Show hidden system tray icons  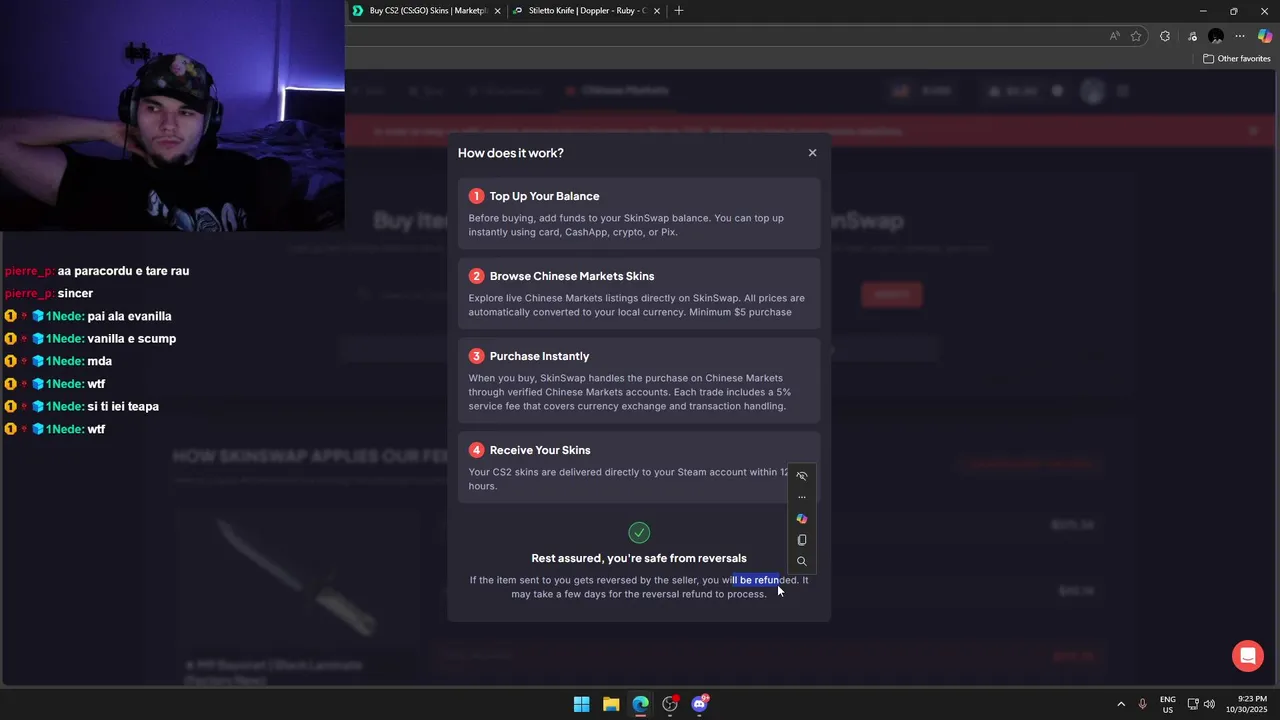(1121, 704)
